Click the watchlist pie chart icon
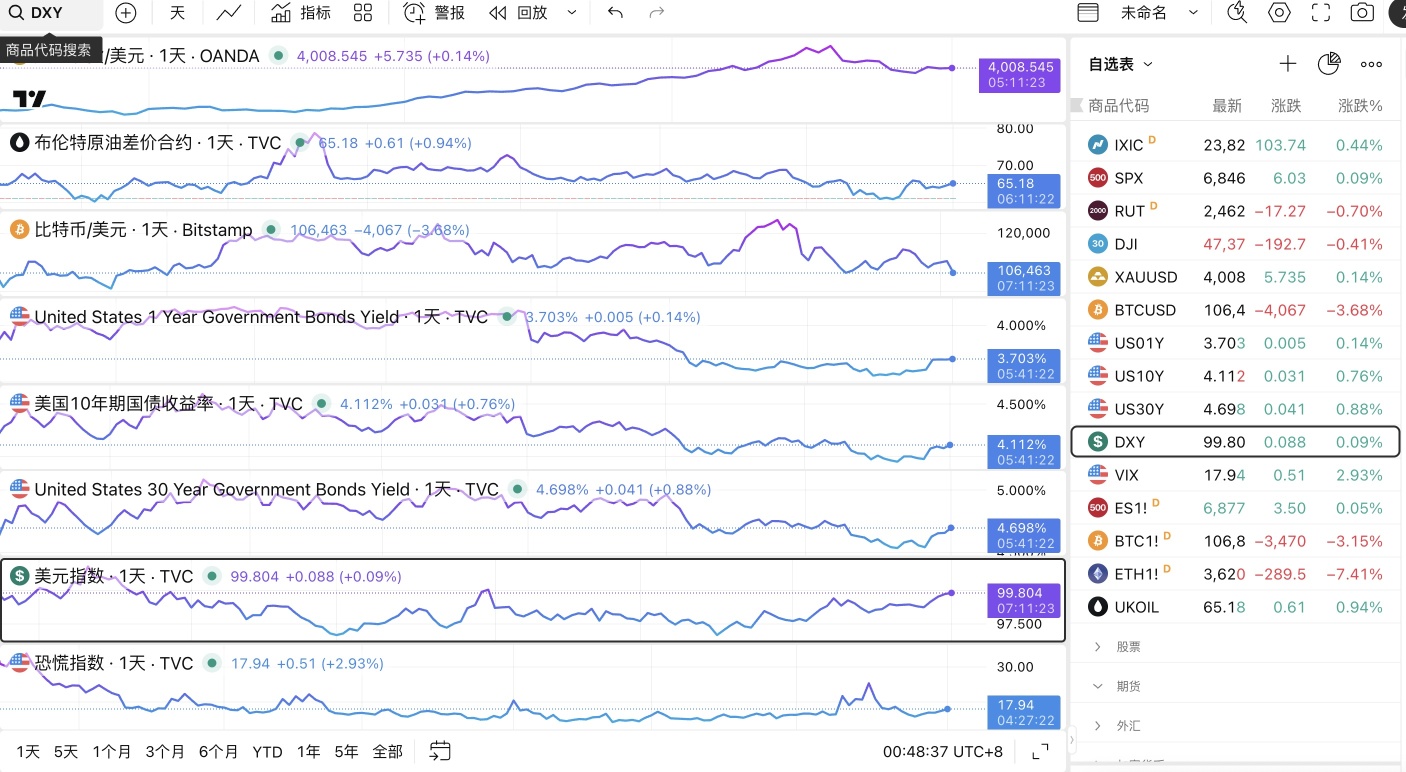This screenshot has height=772, width=1406. pos(1328,64)
